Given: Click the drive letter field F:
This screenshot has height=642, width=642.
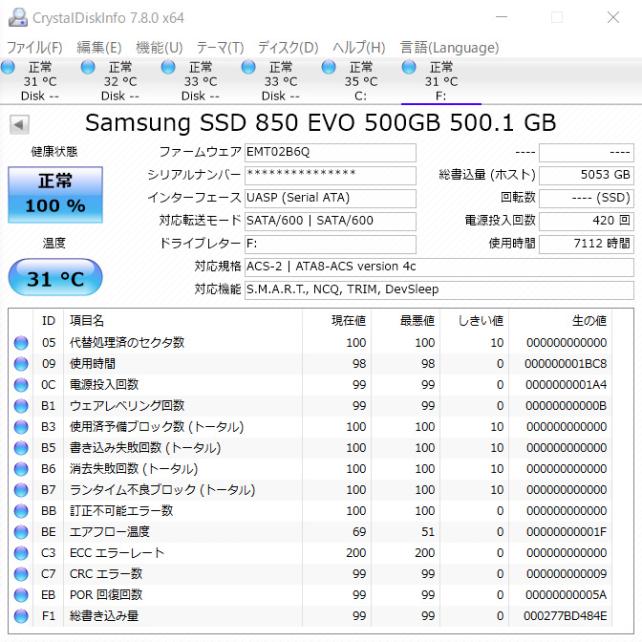Looking at the screenshot, I should coord(330,244).
